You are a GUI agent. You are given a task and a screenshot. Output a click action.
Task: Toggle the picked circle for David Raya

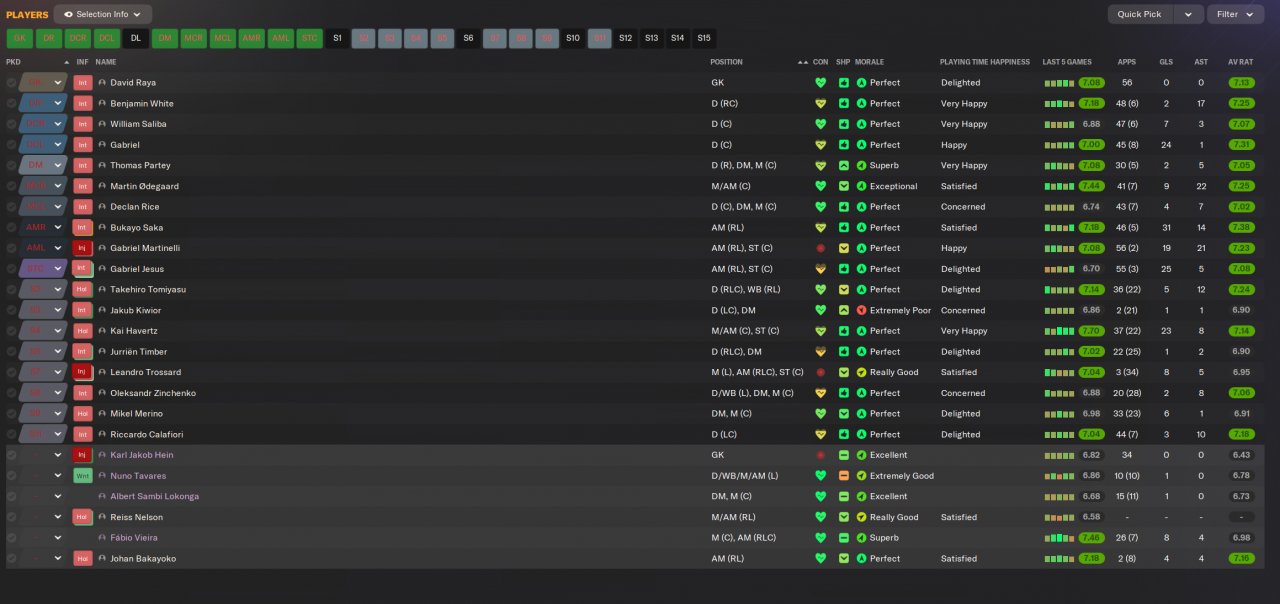(11, 83)
